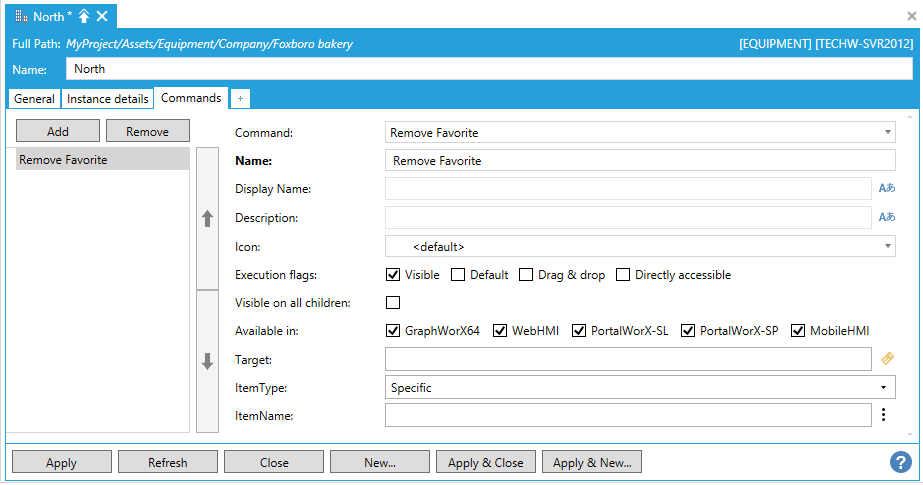Image resolution: width=923 pixels, height=485 pixels.
Task: Click the pin-up arrow icon on North tab
Action: [84, 16]
